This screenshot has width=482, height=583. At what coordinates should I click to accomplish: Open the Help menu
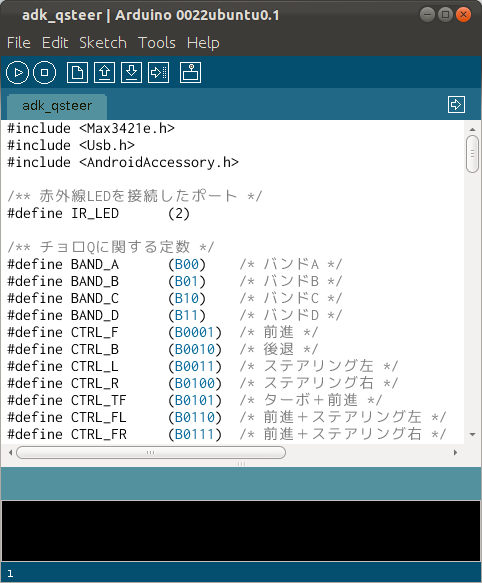tap(203, 43)
